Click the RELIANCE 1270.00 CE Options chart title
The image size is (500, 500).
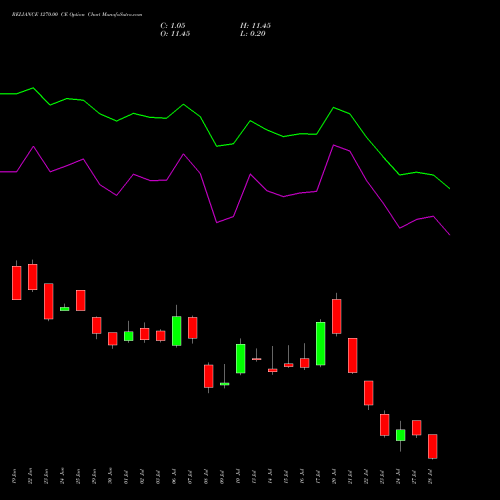point(77,15)
